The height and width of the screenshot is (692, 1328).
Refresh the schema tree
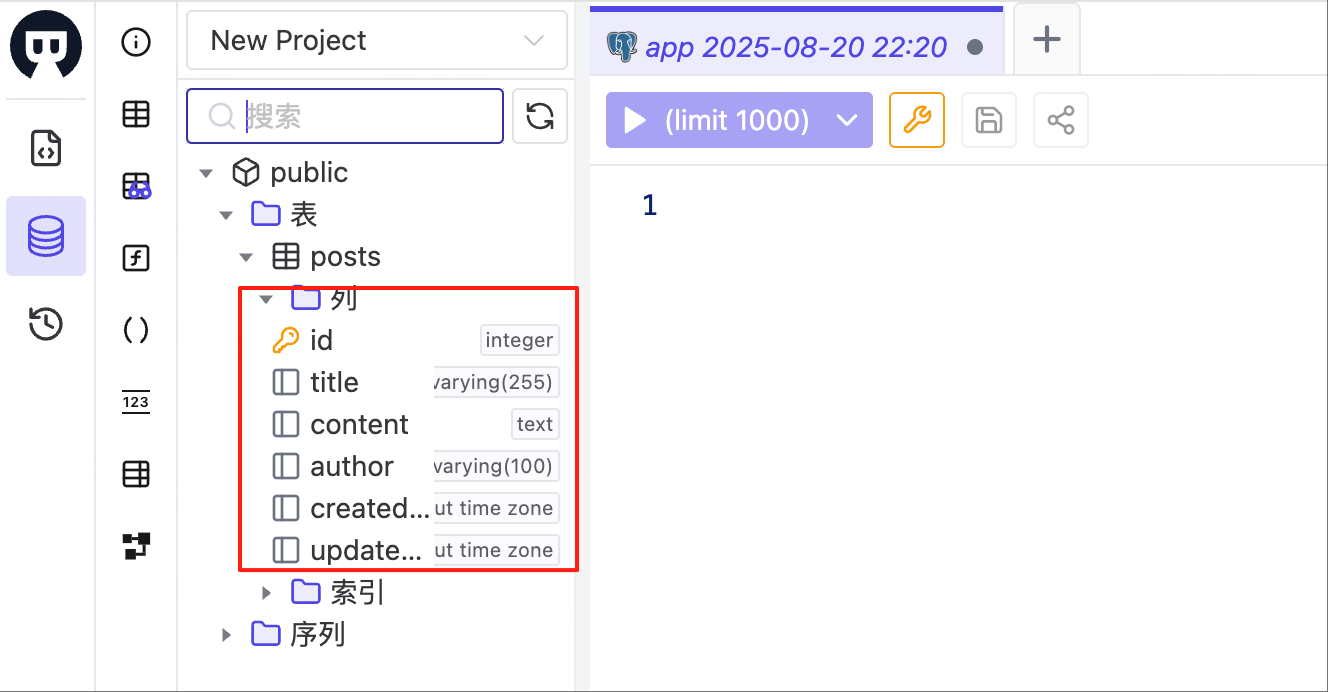[x=540, y=117]
